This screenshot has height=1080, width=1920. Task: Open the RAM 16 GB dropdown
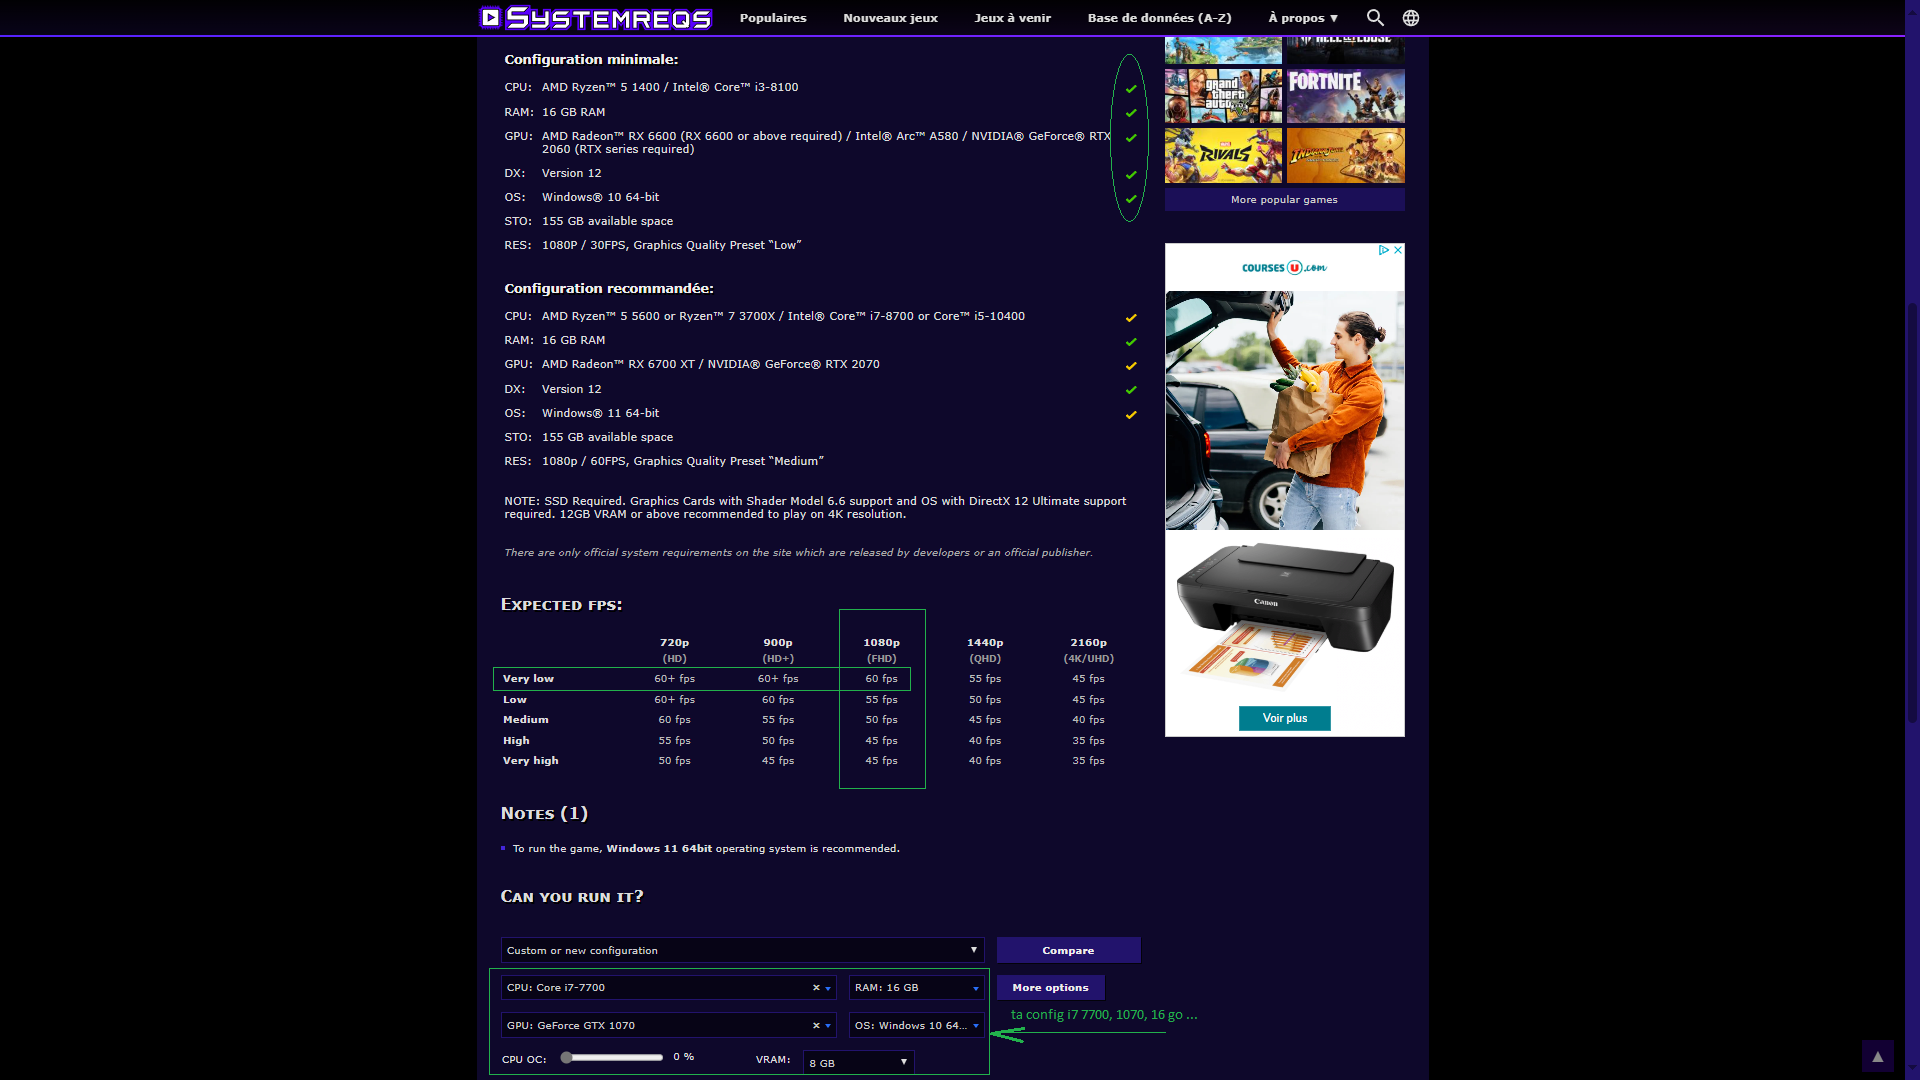(916, 988)
